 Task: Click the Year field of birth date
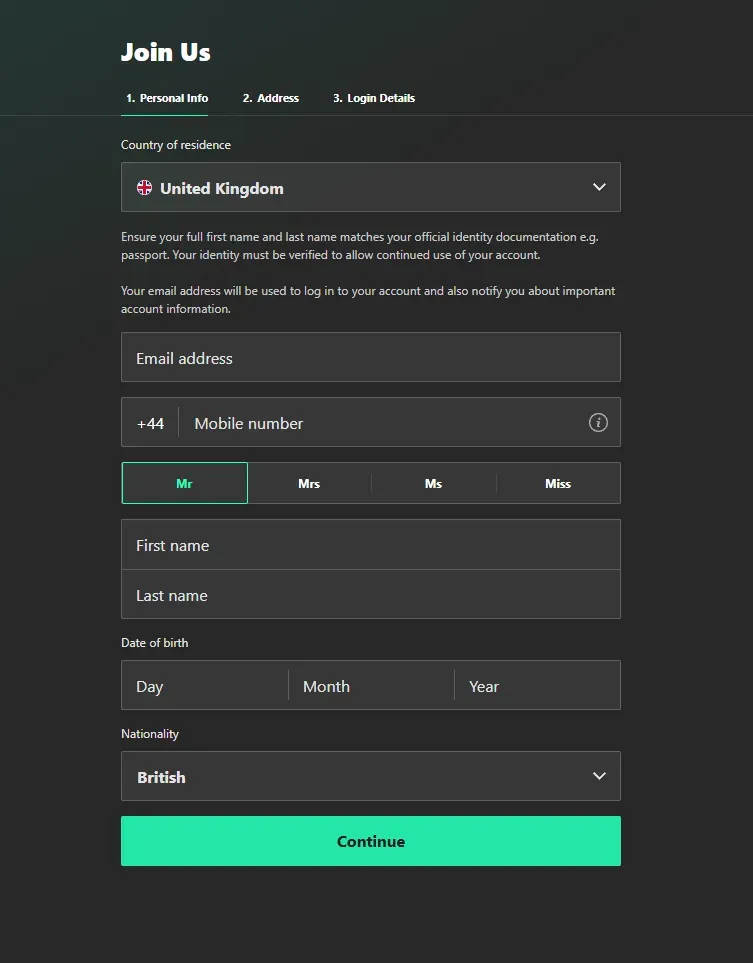click(x=537, y=686)
